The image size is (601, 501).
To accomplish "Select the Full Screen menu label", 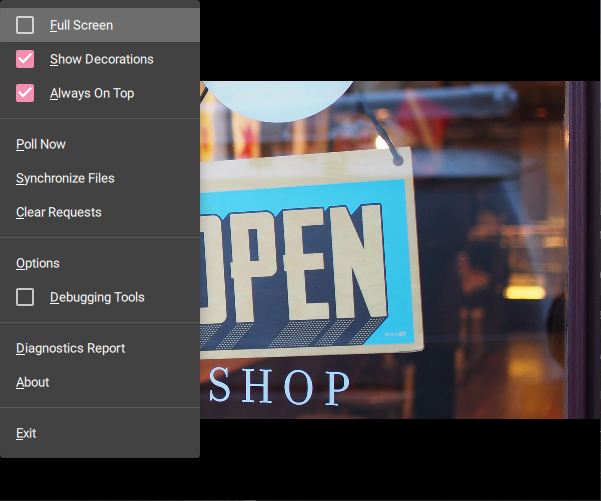I will click(x=81, y=25).
